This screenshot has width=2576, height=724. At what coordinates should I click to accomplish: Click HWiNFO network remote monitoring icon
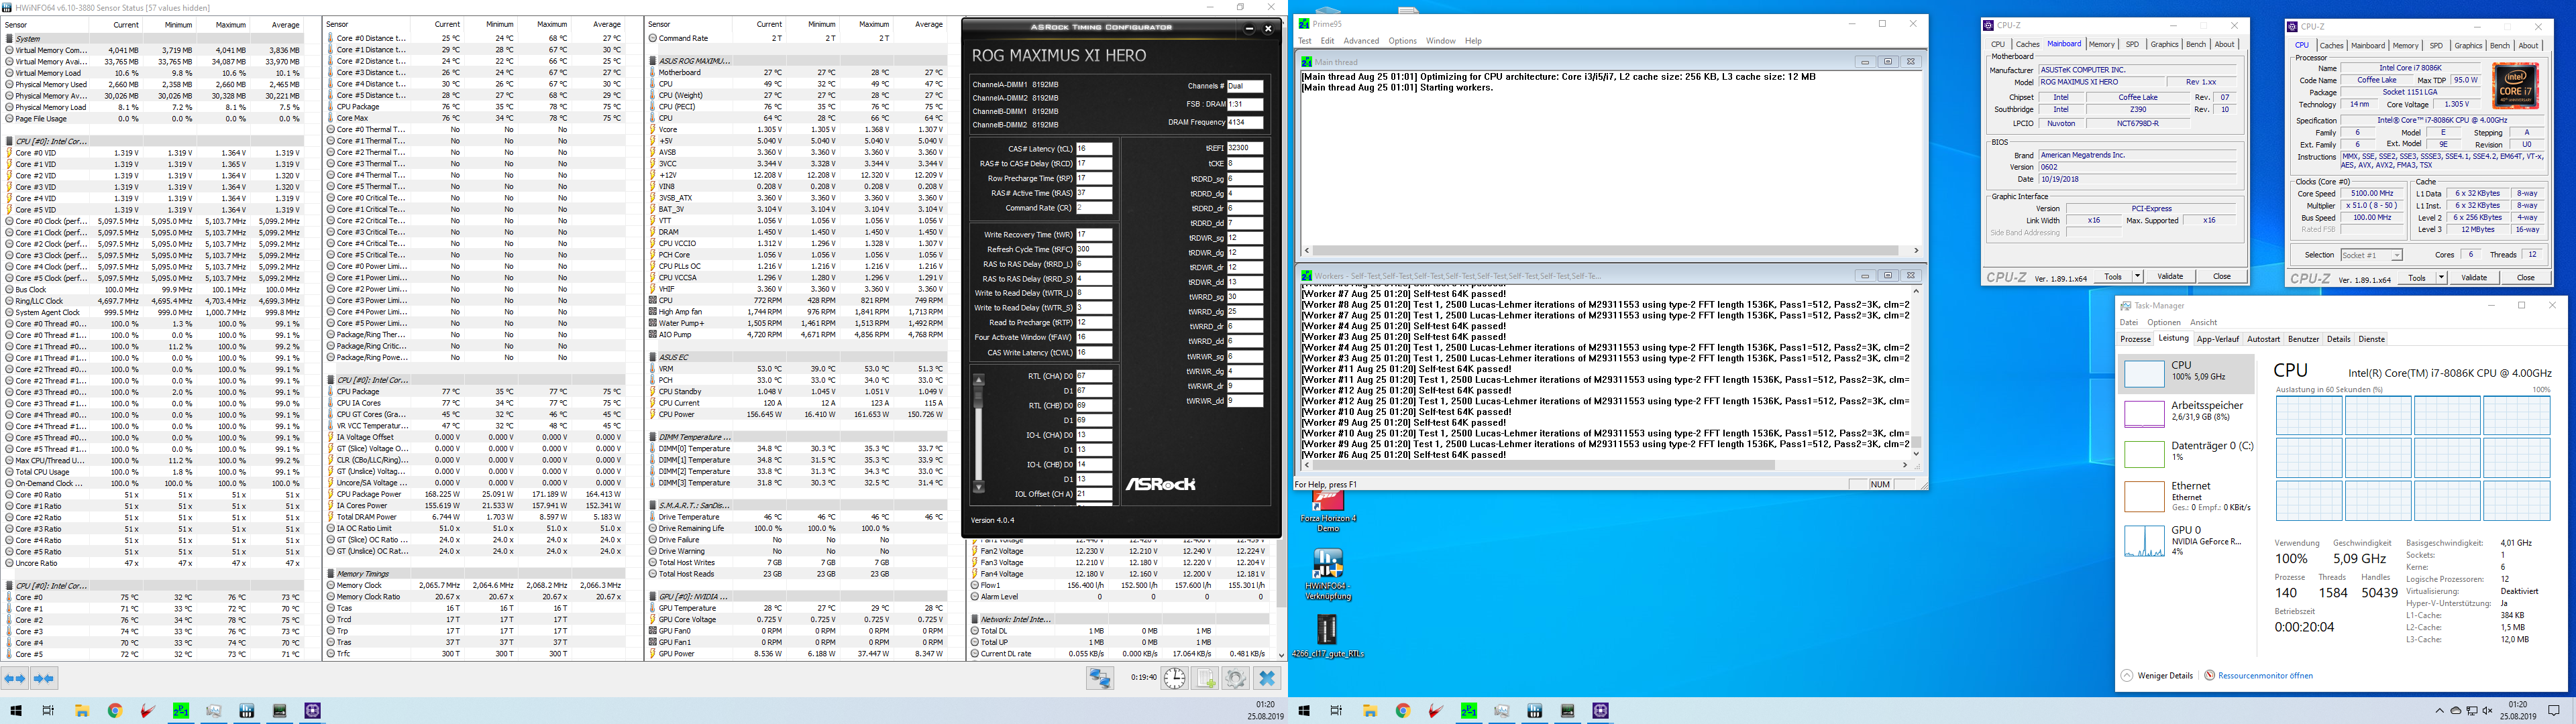pos(1100,678)
